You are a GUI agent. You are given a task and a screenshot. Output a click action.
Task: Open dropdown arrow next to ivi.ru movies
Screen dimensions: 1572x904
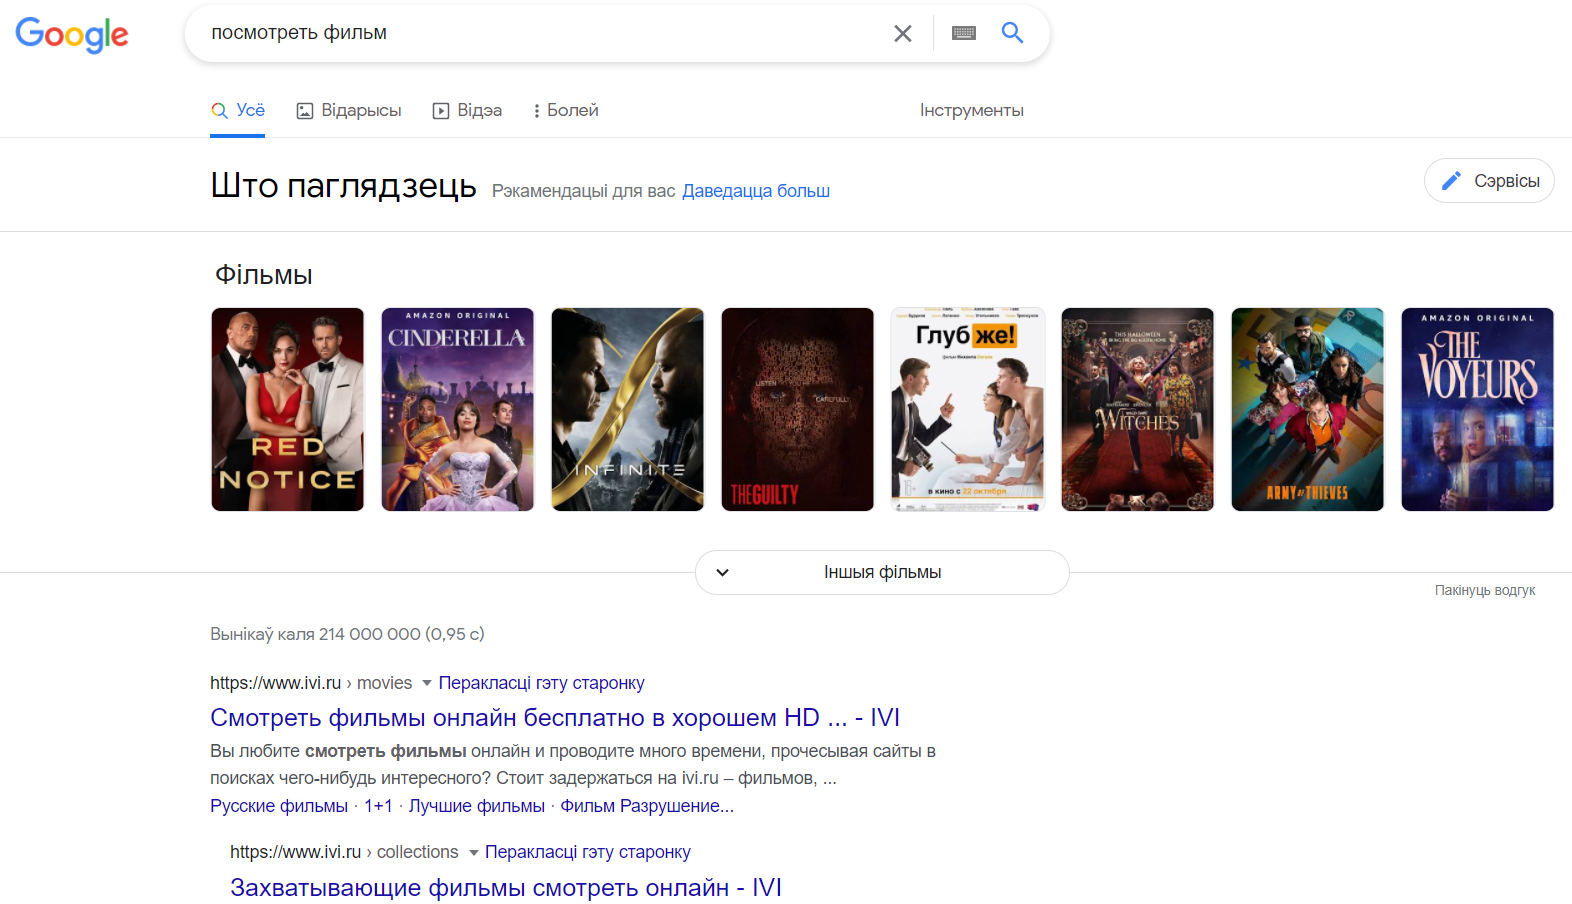point(427,683)
